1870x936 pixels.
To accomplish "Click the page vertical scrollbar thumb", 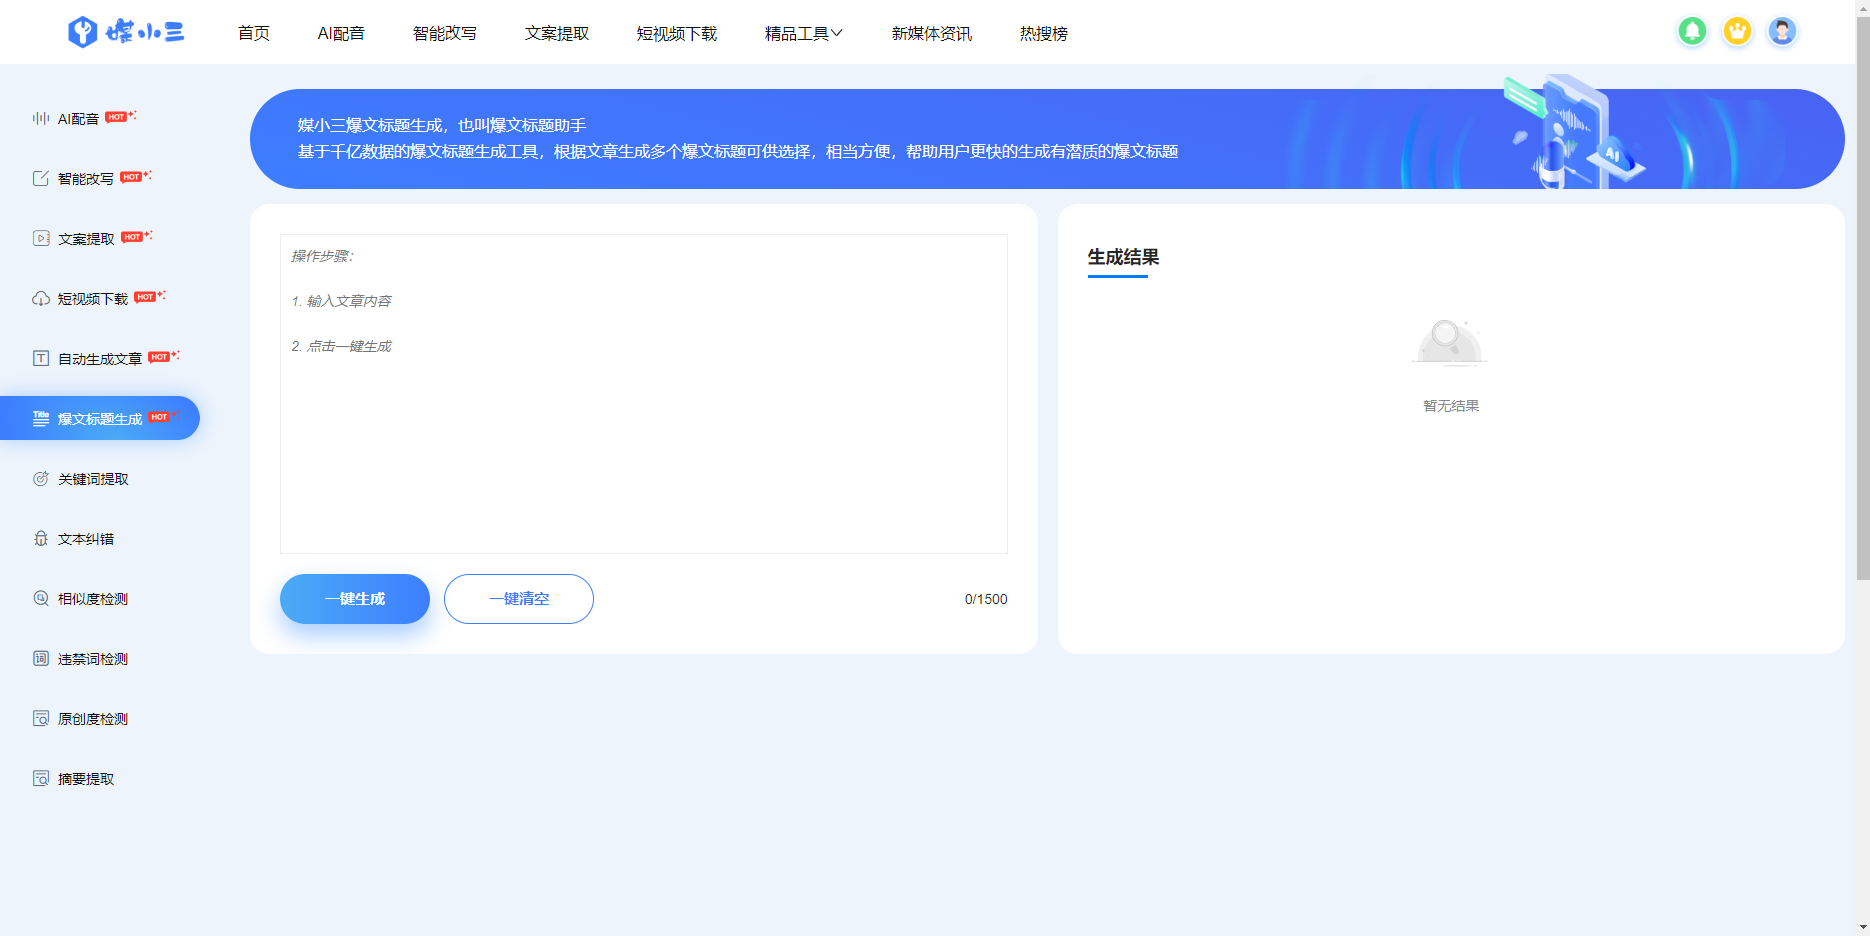I will pyautogui.click(x=1862, y=296).
